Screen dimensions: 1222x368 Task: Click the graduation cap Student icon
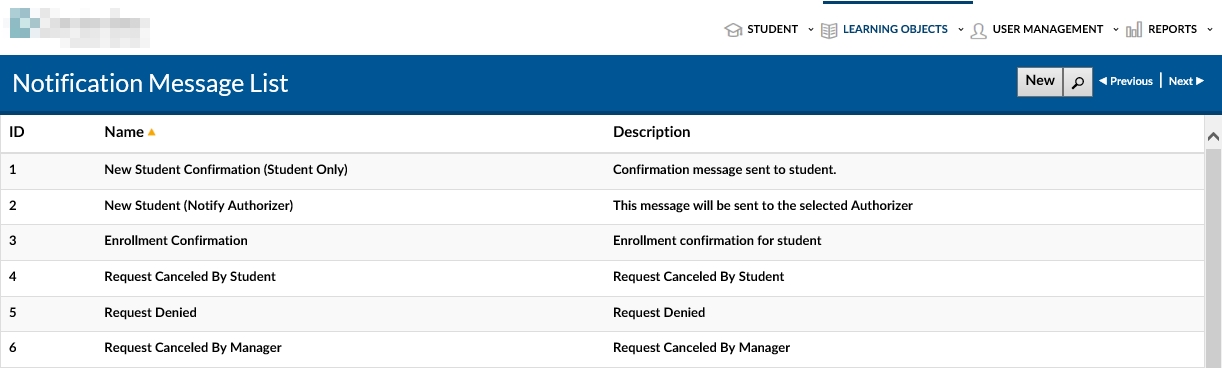(733, 30)
